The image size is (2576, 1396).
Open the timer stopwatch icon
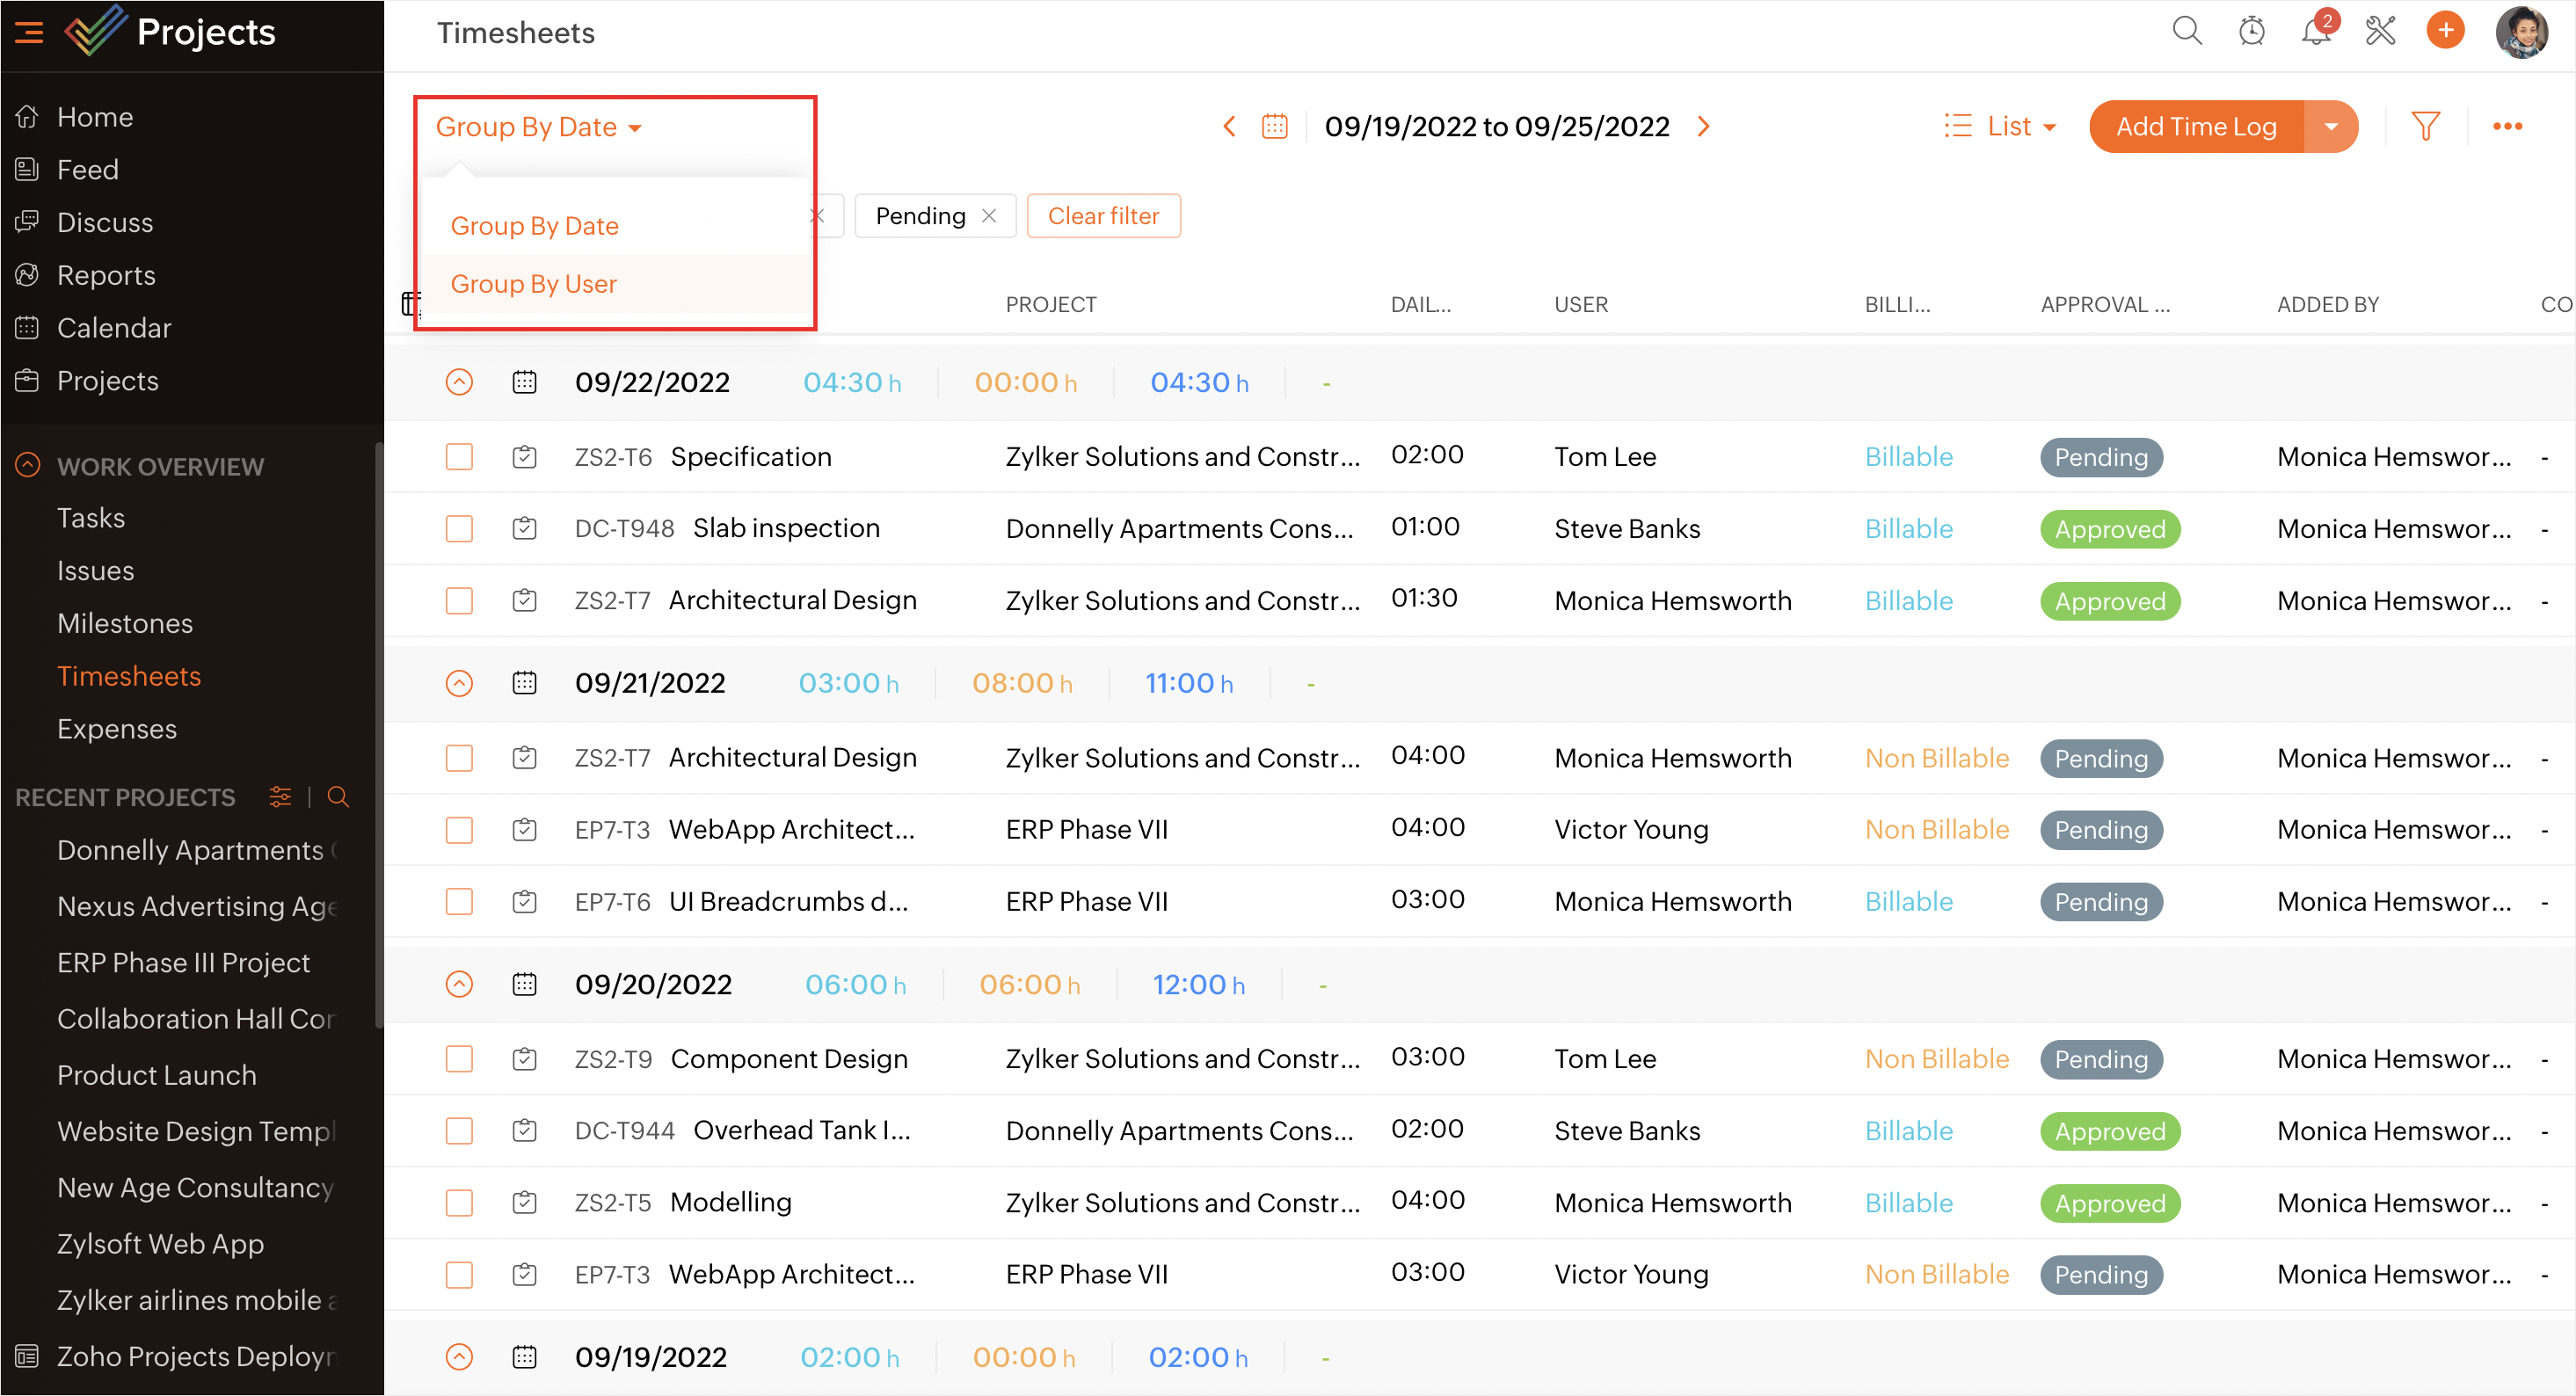[x=2251, y=31]
